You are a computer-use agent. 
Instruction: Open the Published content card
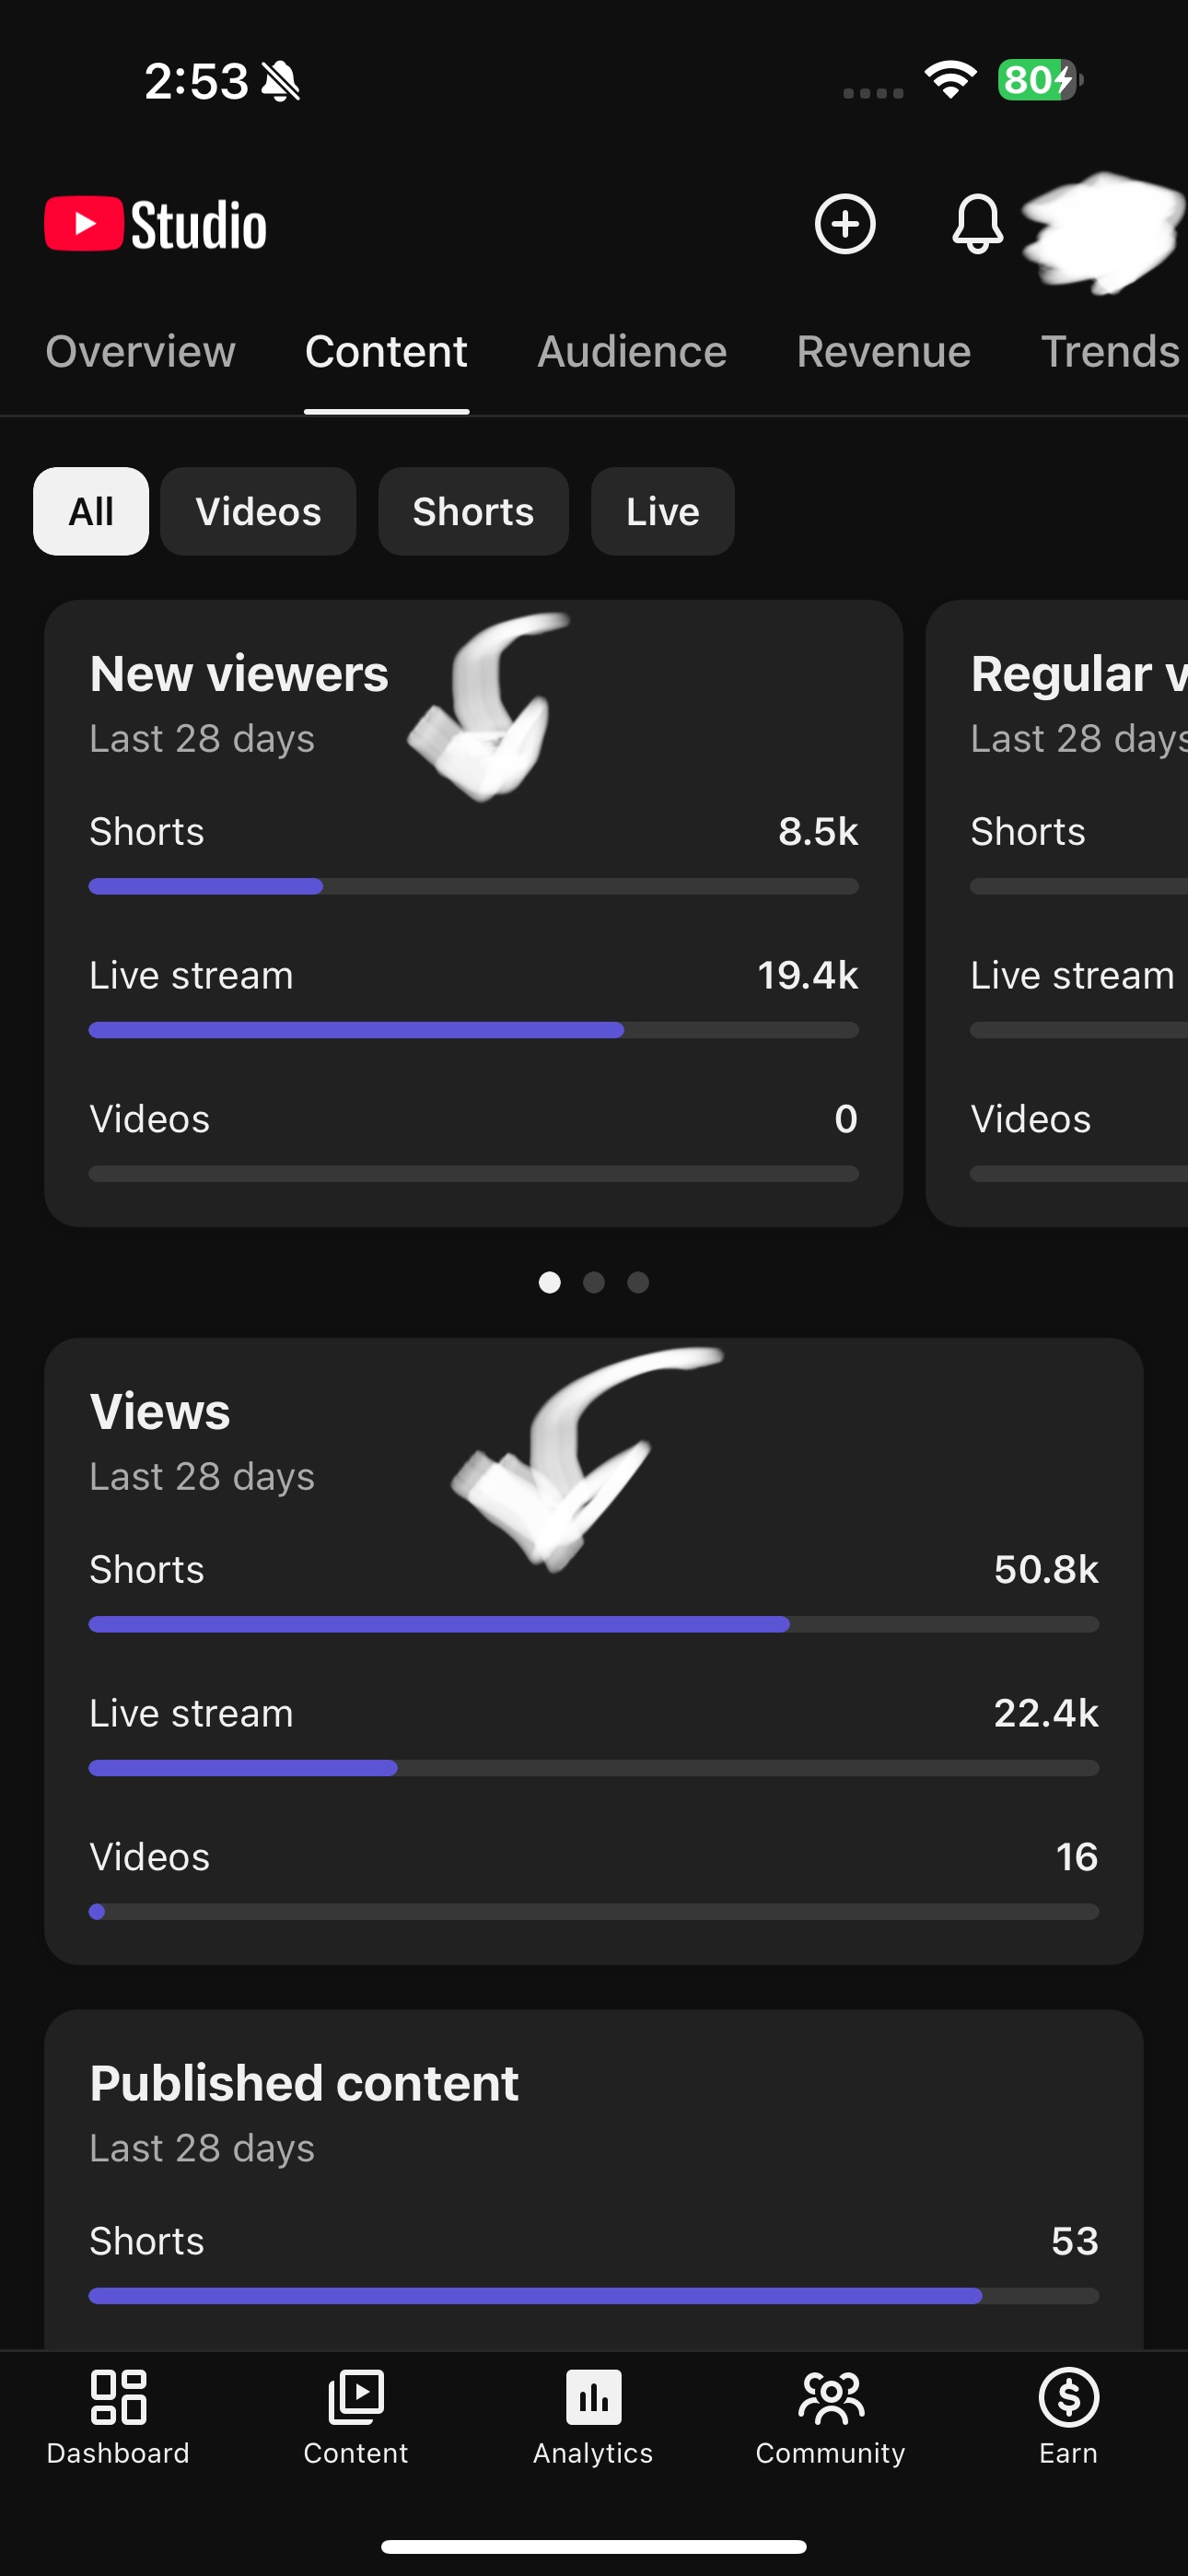[594, 2180]
